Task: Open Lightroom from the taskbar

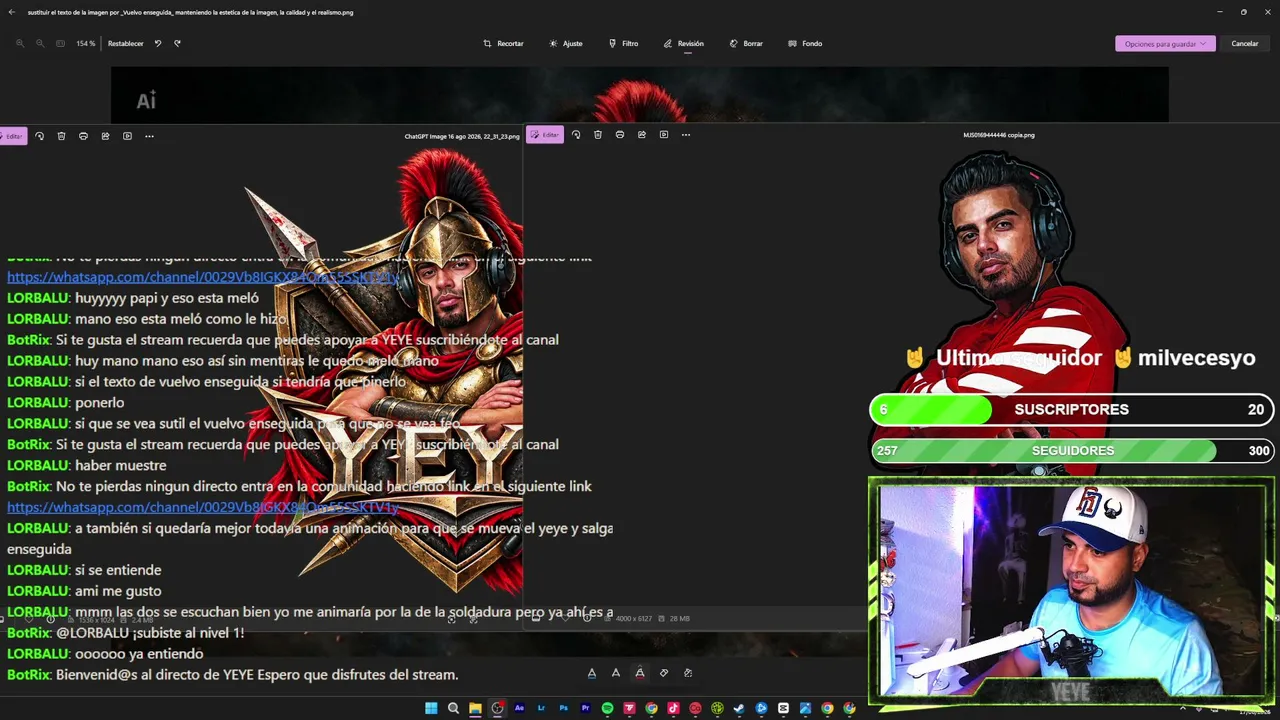Action: [x=541, y=709]
